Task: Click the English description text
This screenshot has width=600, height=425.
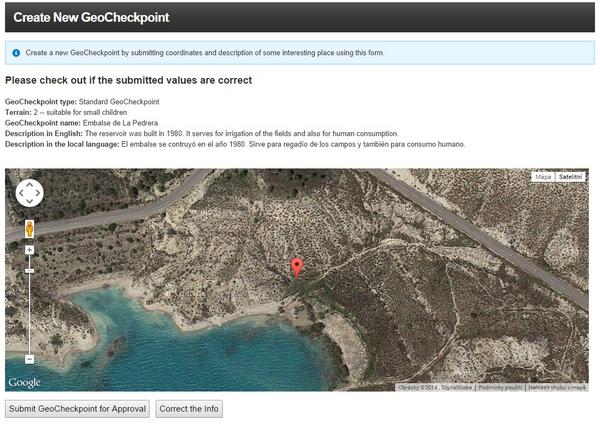Action: (x=241, y=134)
